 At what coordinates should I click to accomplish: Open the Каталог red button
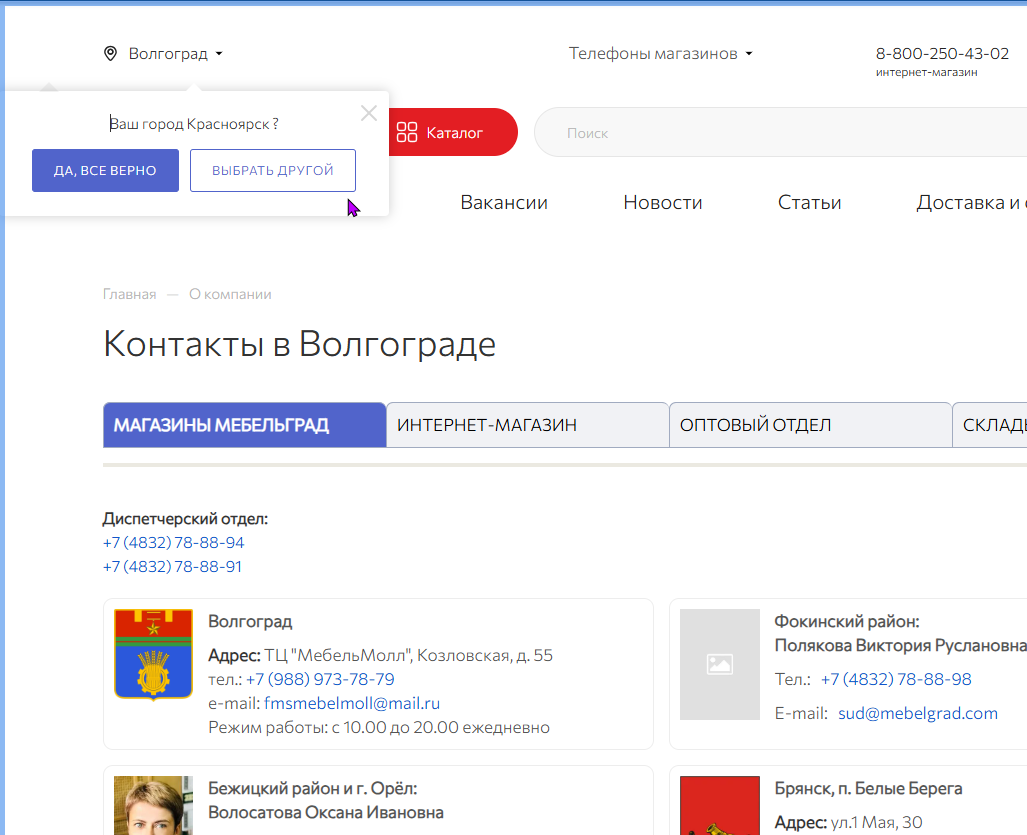click(x=453, y=132)
